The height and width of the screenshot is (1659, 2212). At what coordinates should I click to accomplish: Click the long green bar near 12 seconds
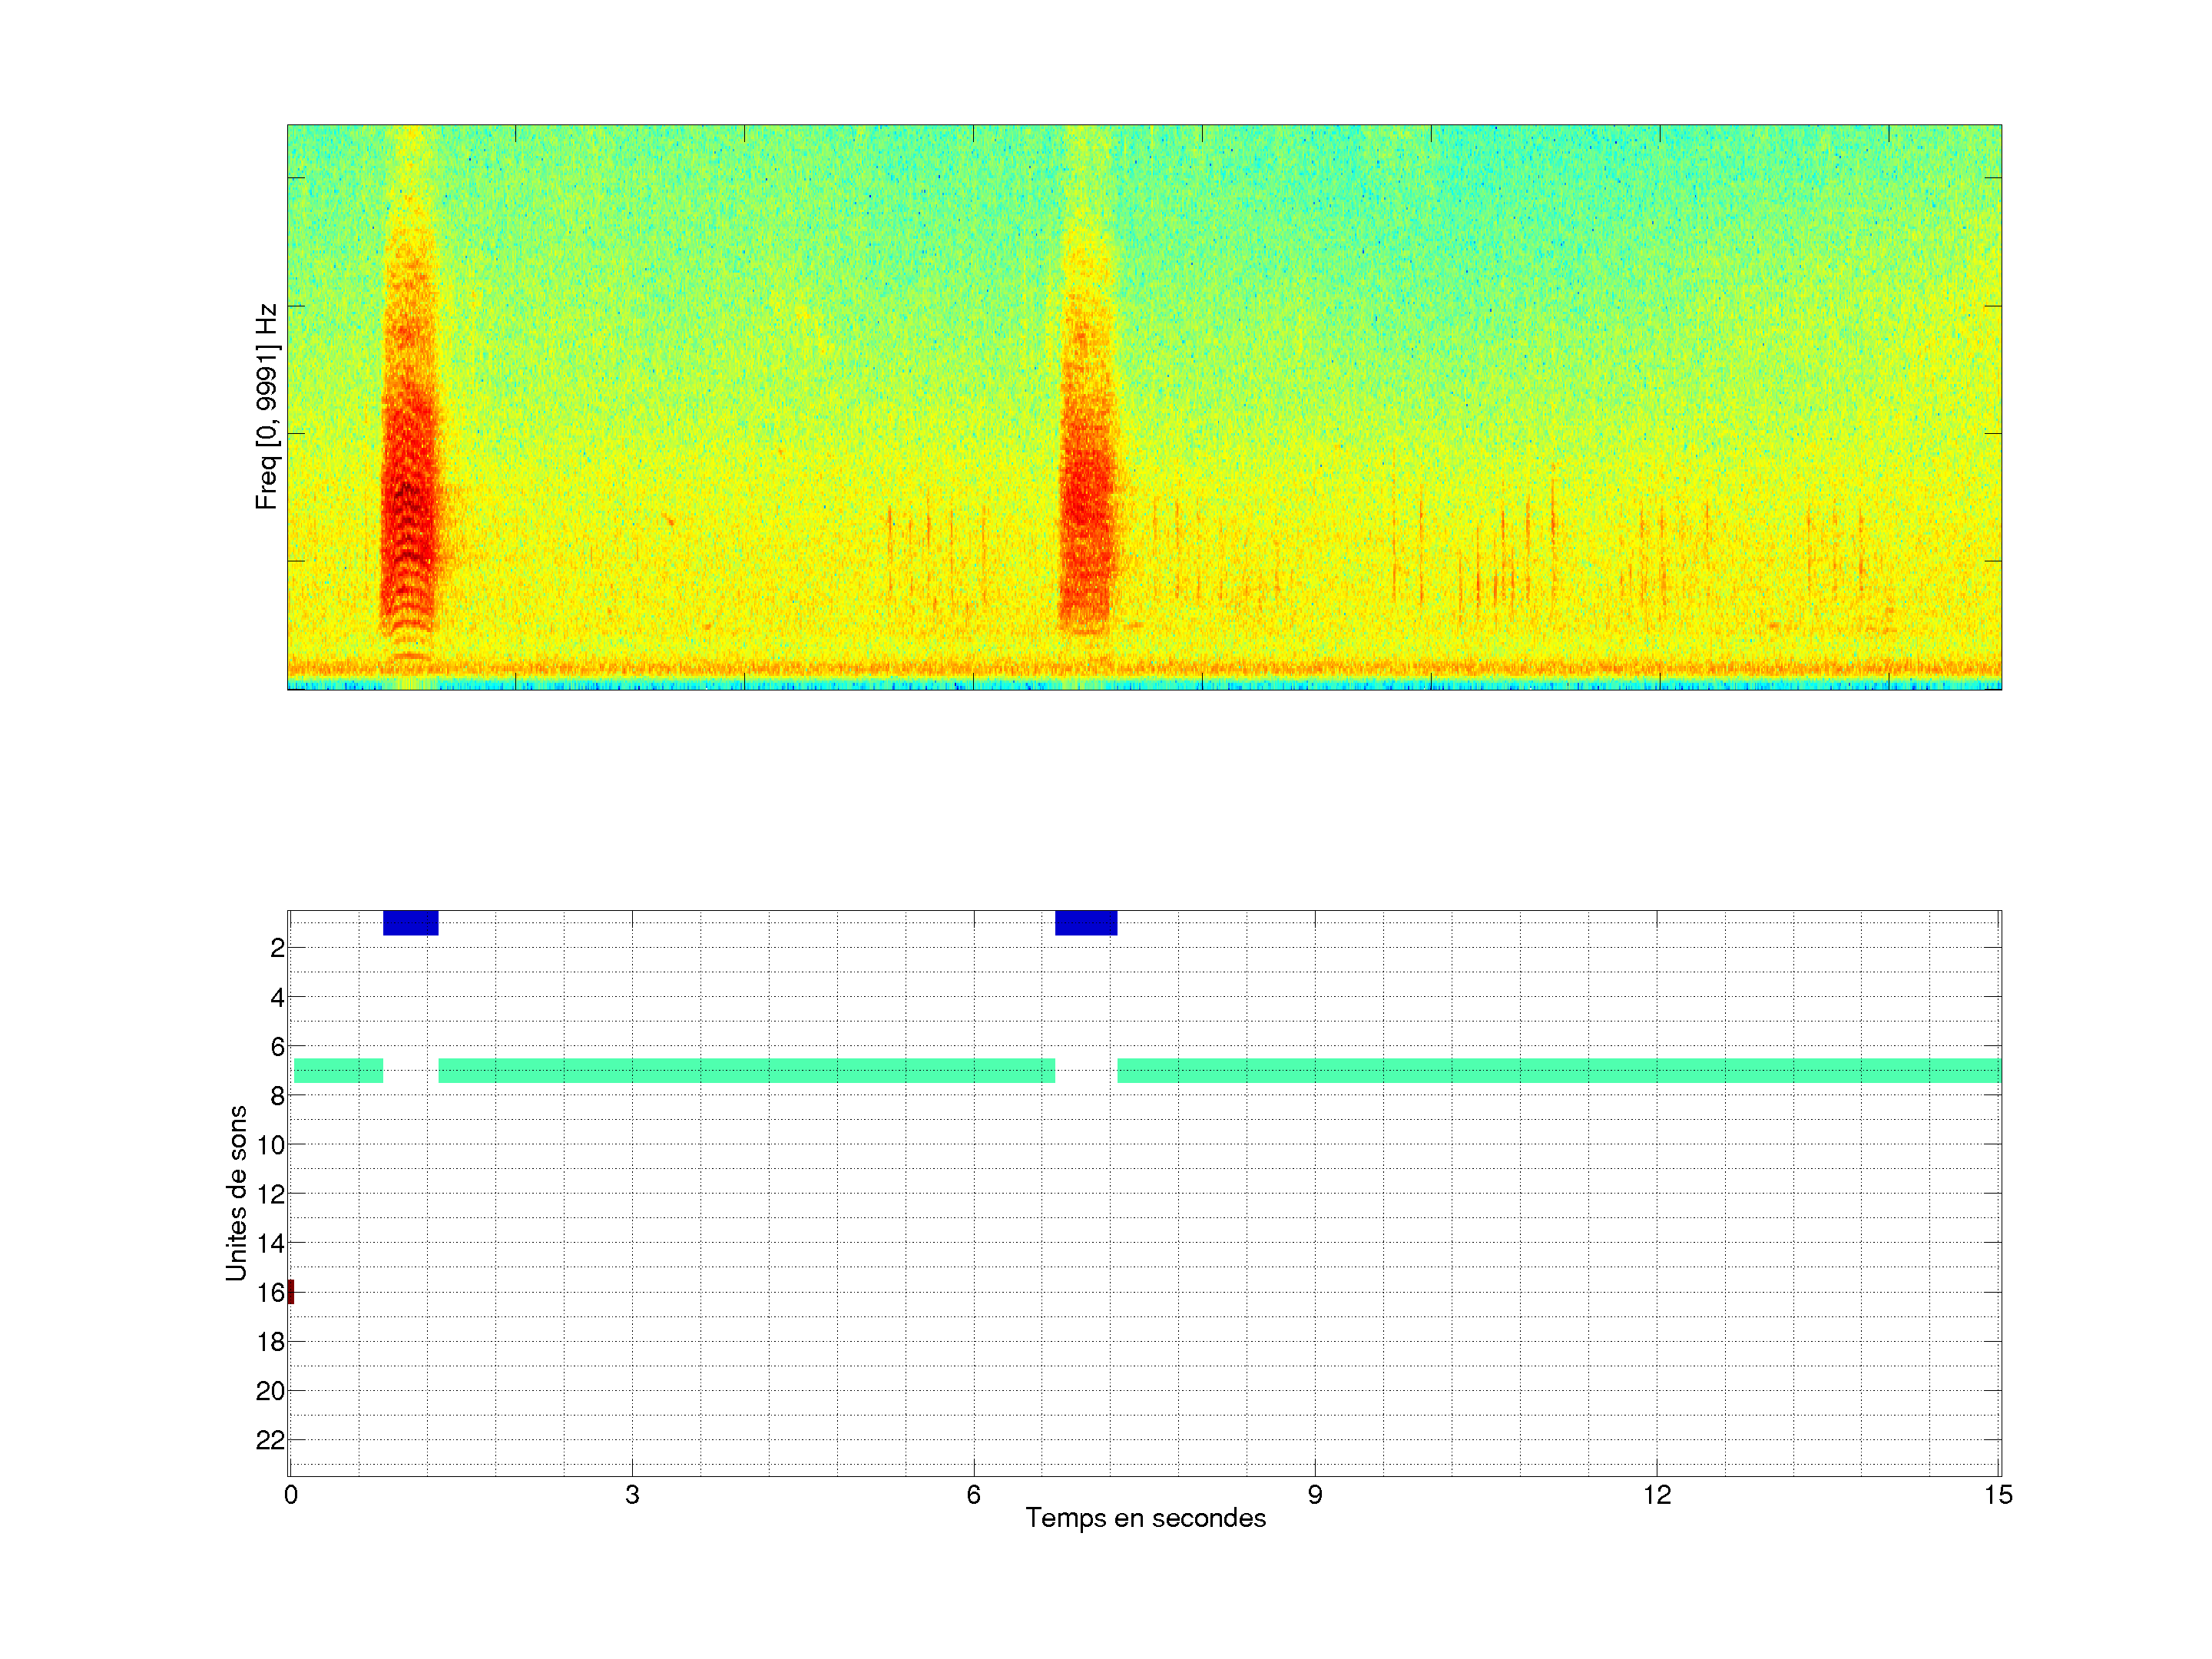tap(1657, 1070)
